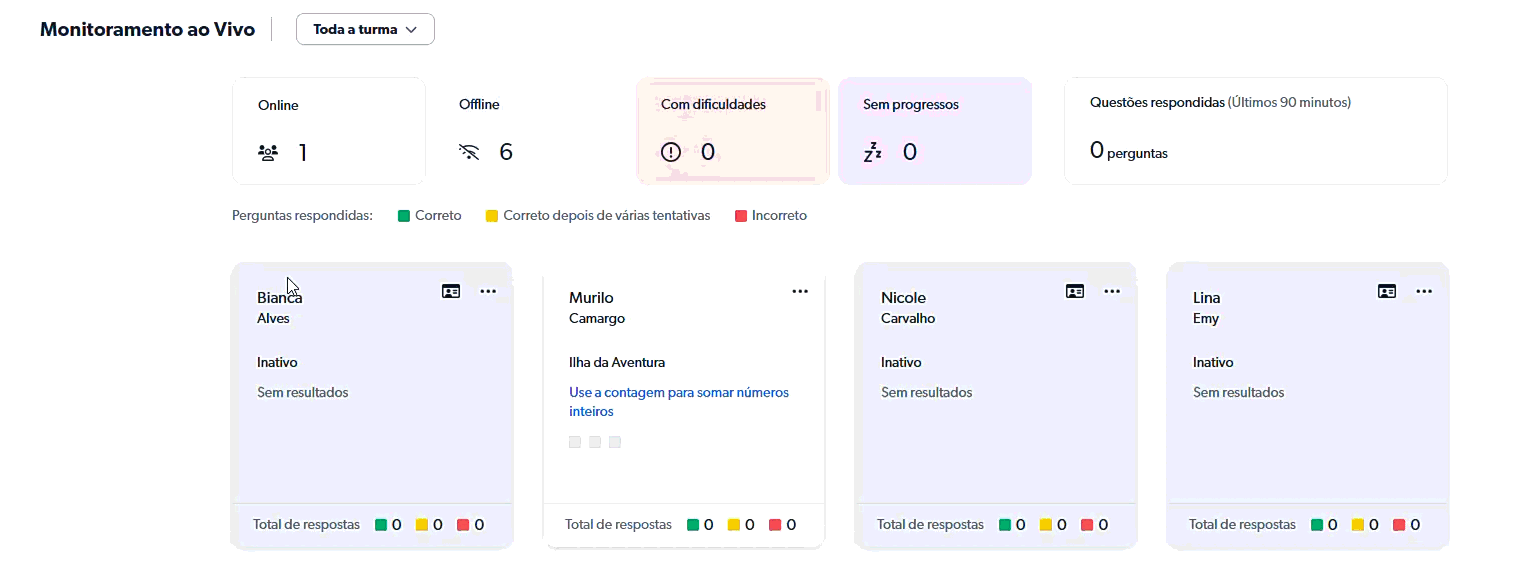The width and height of the screenshot is (1526, 572).
Task: Open Nicole Carvalho's profile card icon
Action: coord(1075,291)
